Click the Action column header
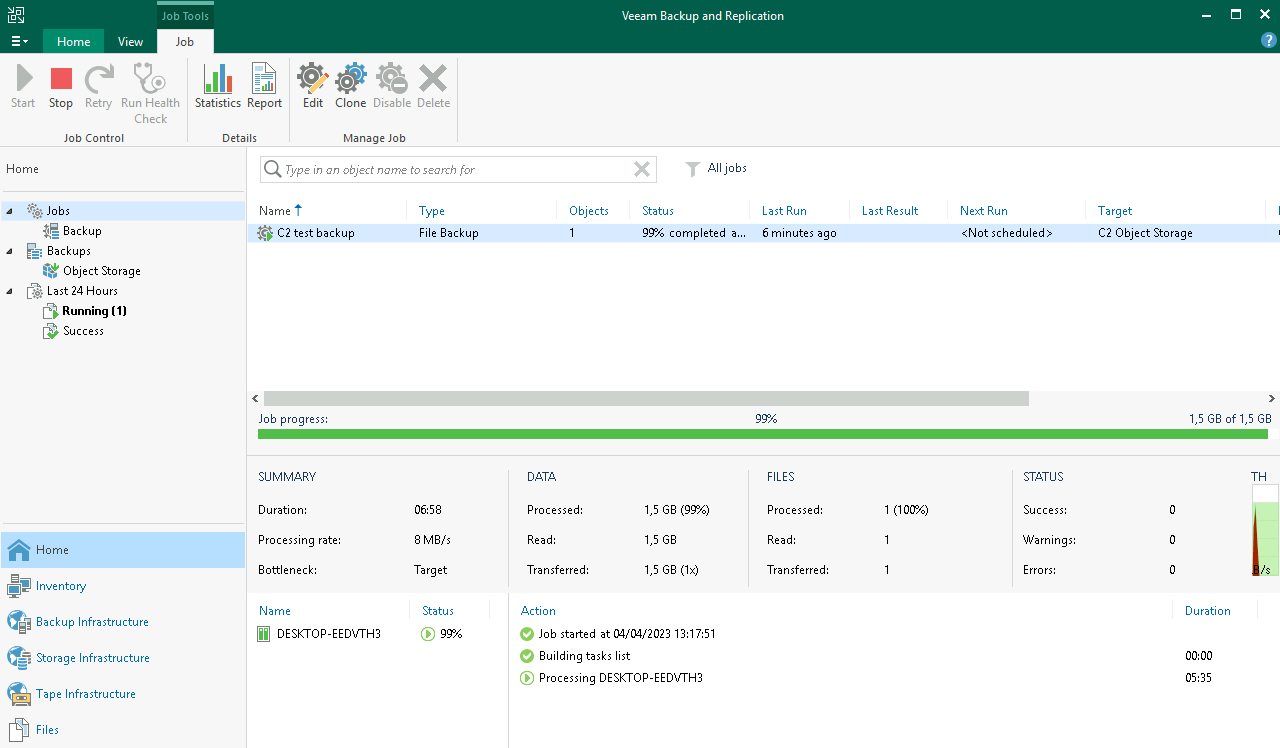1280x748 pixels. click(x=538, y=611)
